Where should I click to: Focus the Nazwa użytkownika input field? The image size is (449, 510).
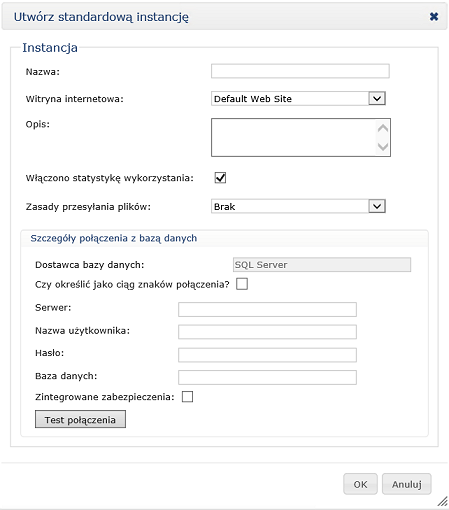point(267,332)
